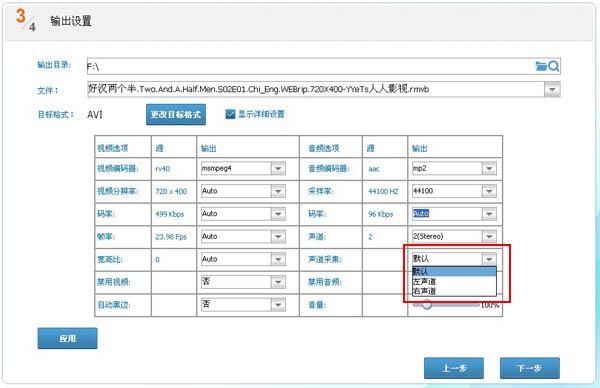Select 右声道 option
Screen dimensions: 600x388
tap(454, 291)
